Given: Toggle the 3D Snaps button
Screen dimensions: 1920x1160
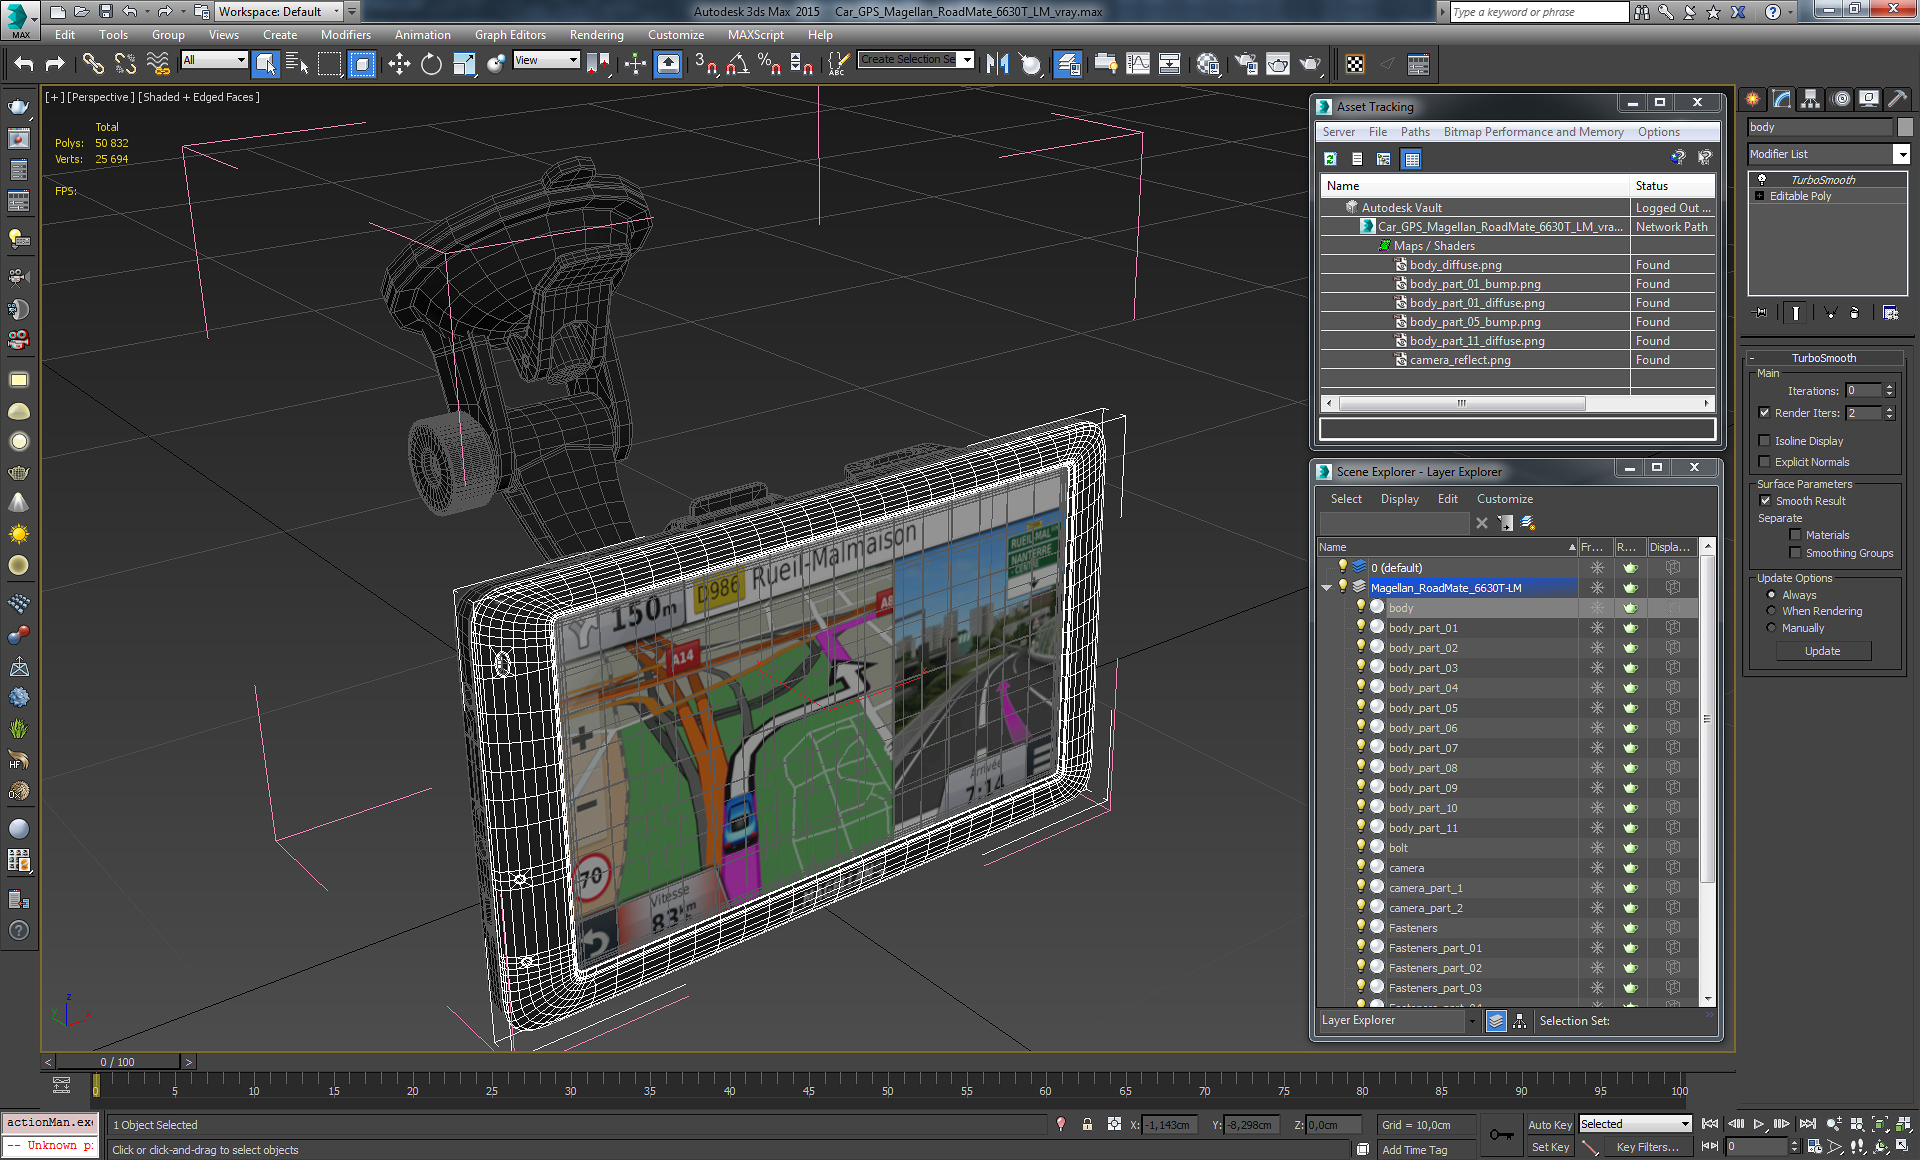Looking at the screenshot, I should pyautogui.click(x=705, y=65).
